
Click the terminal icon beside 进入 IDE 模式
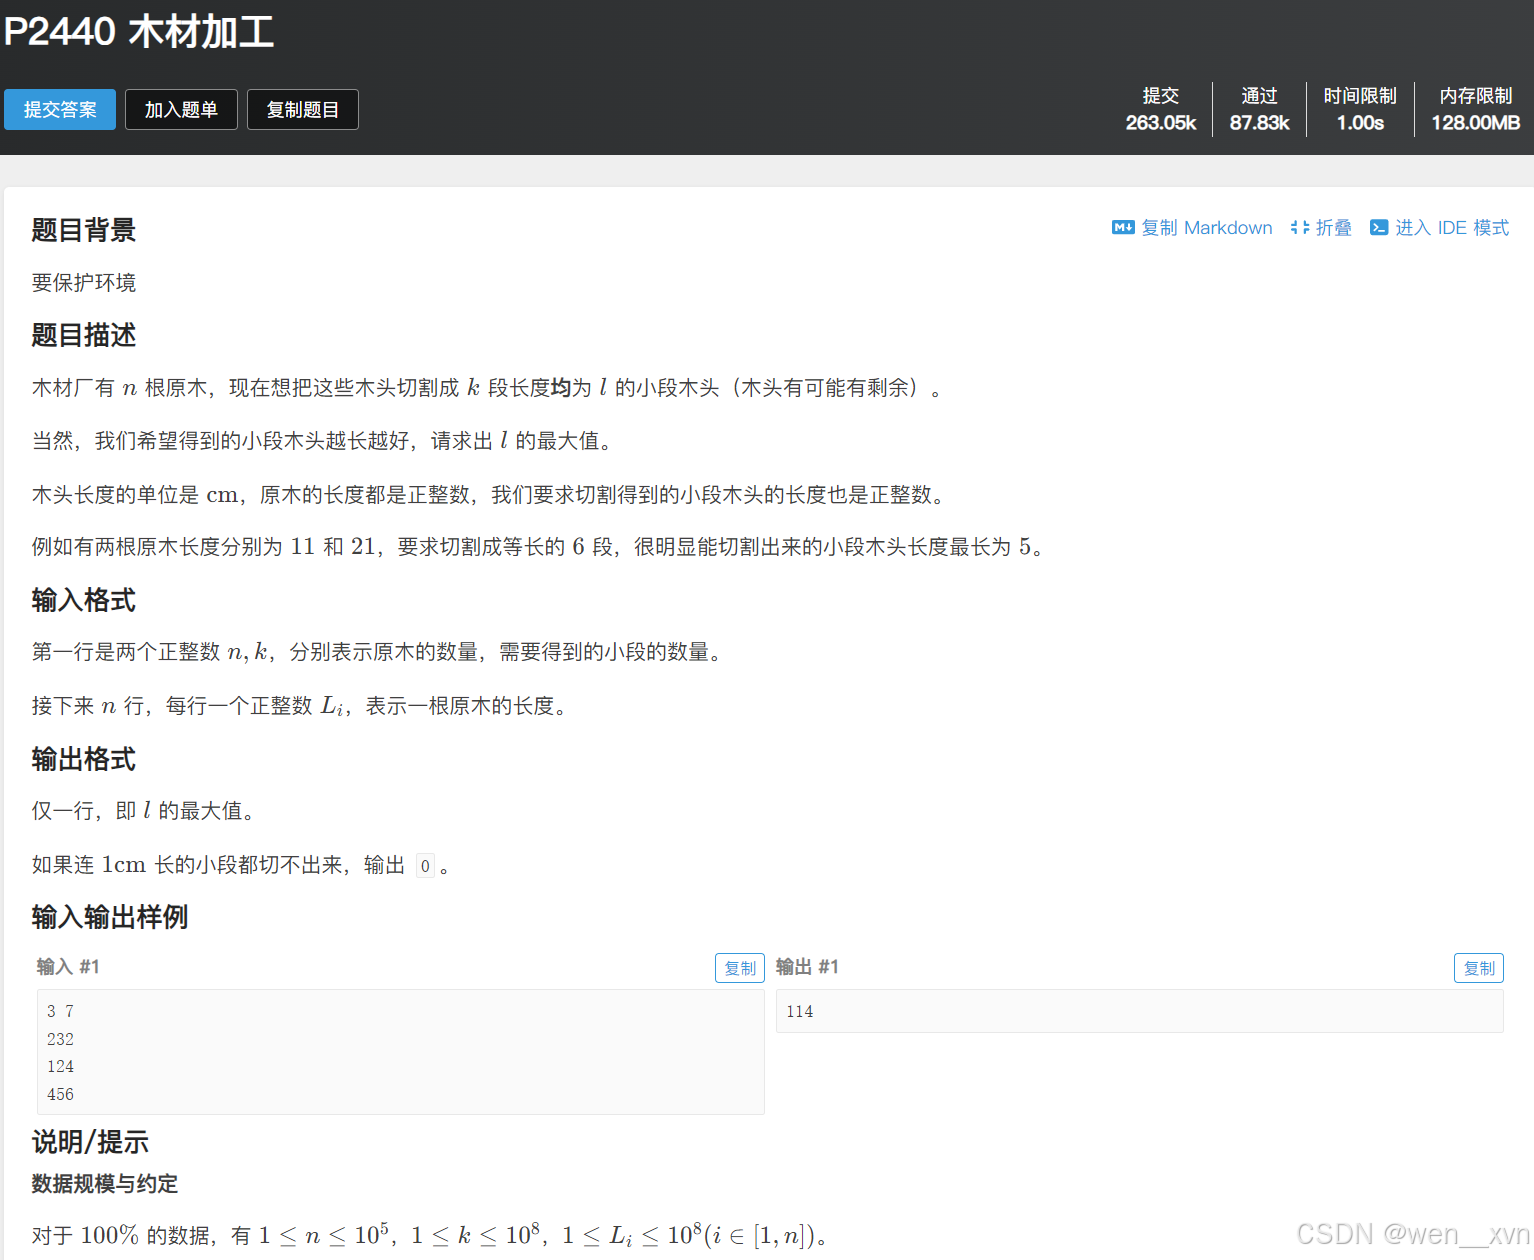pyautogui.click(x=1379, y=228)
